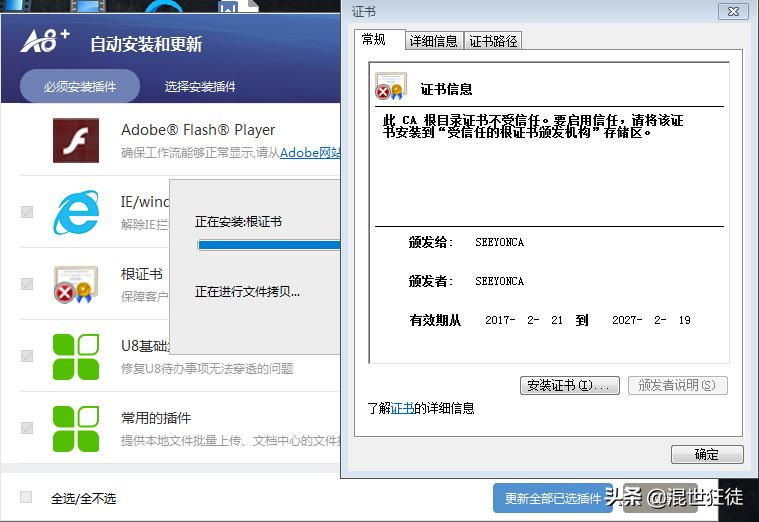Click the 自动安装和更新 title
759x522 pixels.
coord(146,44)
